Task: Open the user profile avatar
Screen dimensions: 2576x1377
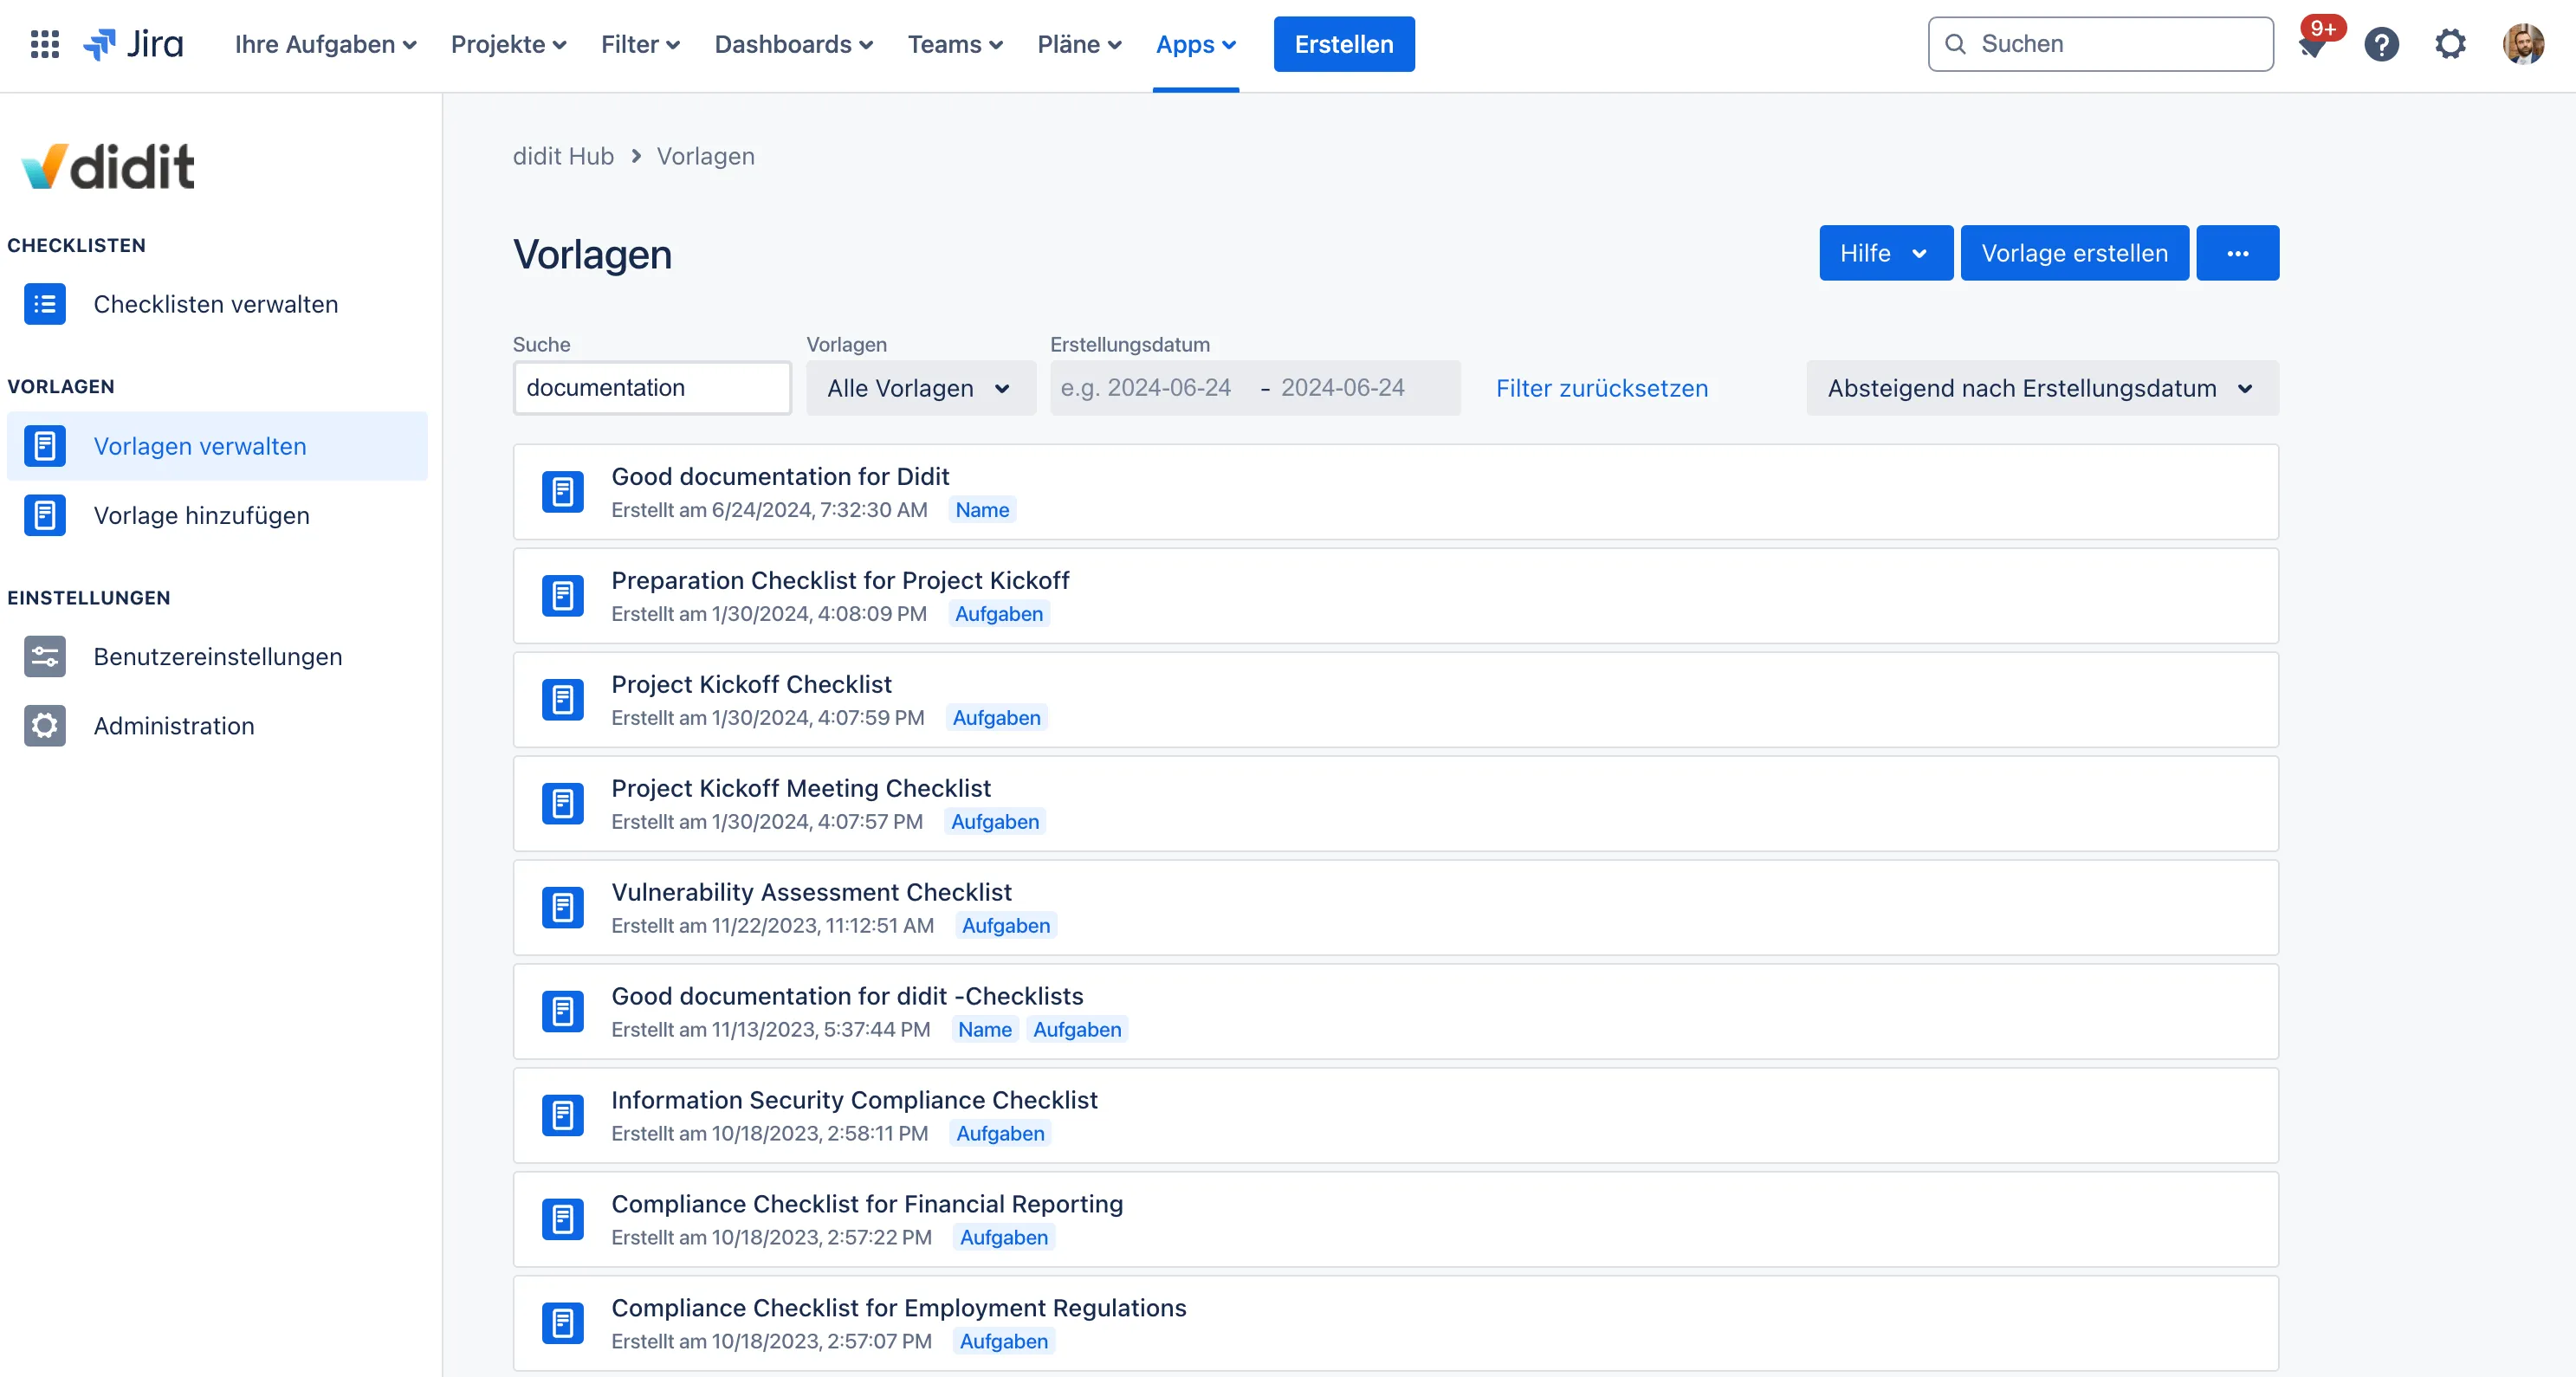Action: 2523,44
